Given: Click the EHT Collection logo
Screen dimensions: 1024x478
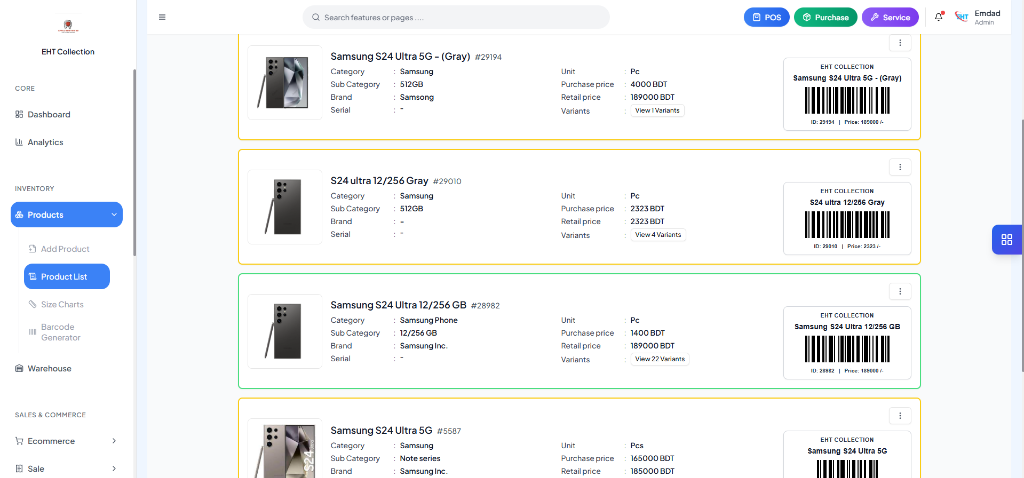Looking at the screenshot, I should coord(68,26).
